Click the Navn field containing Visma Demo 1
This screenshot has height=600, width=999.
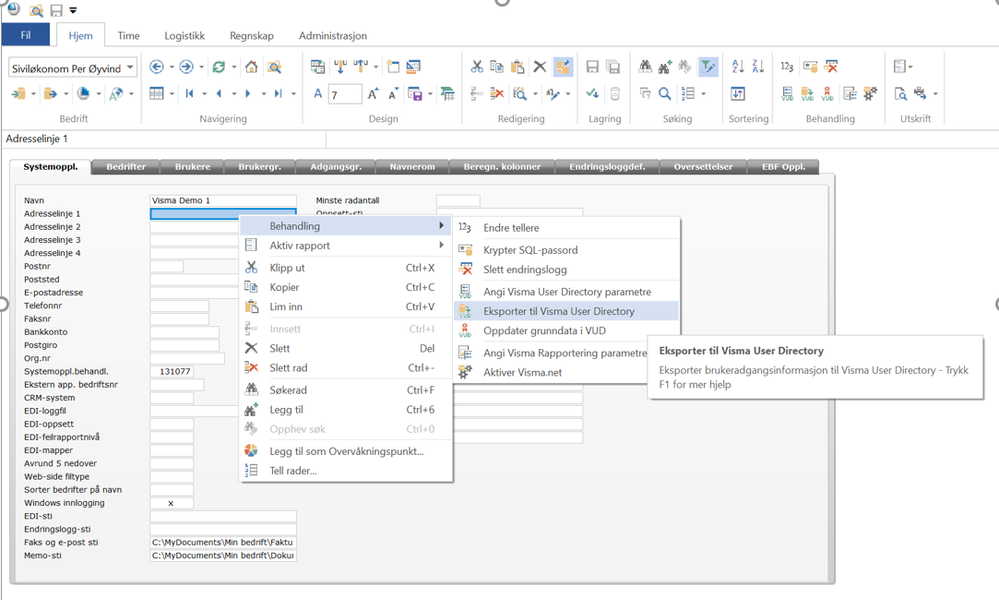223,201
